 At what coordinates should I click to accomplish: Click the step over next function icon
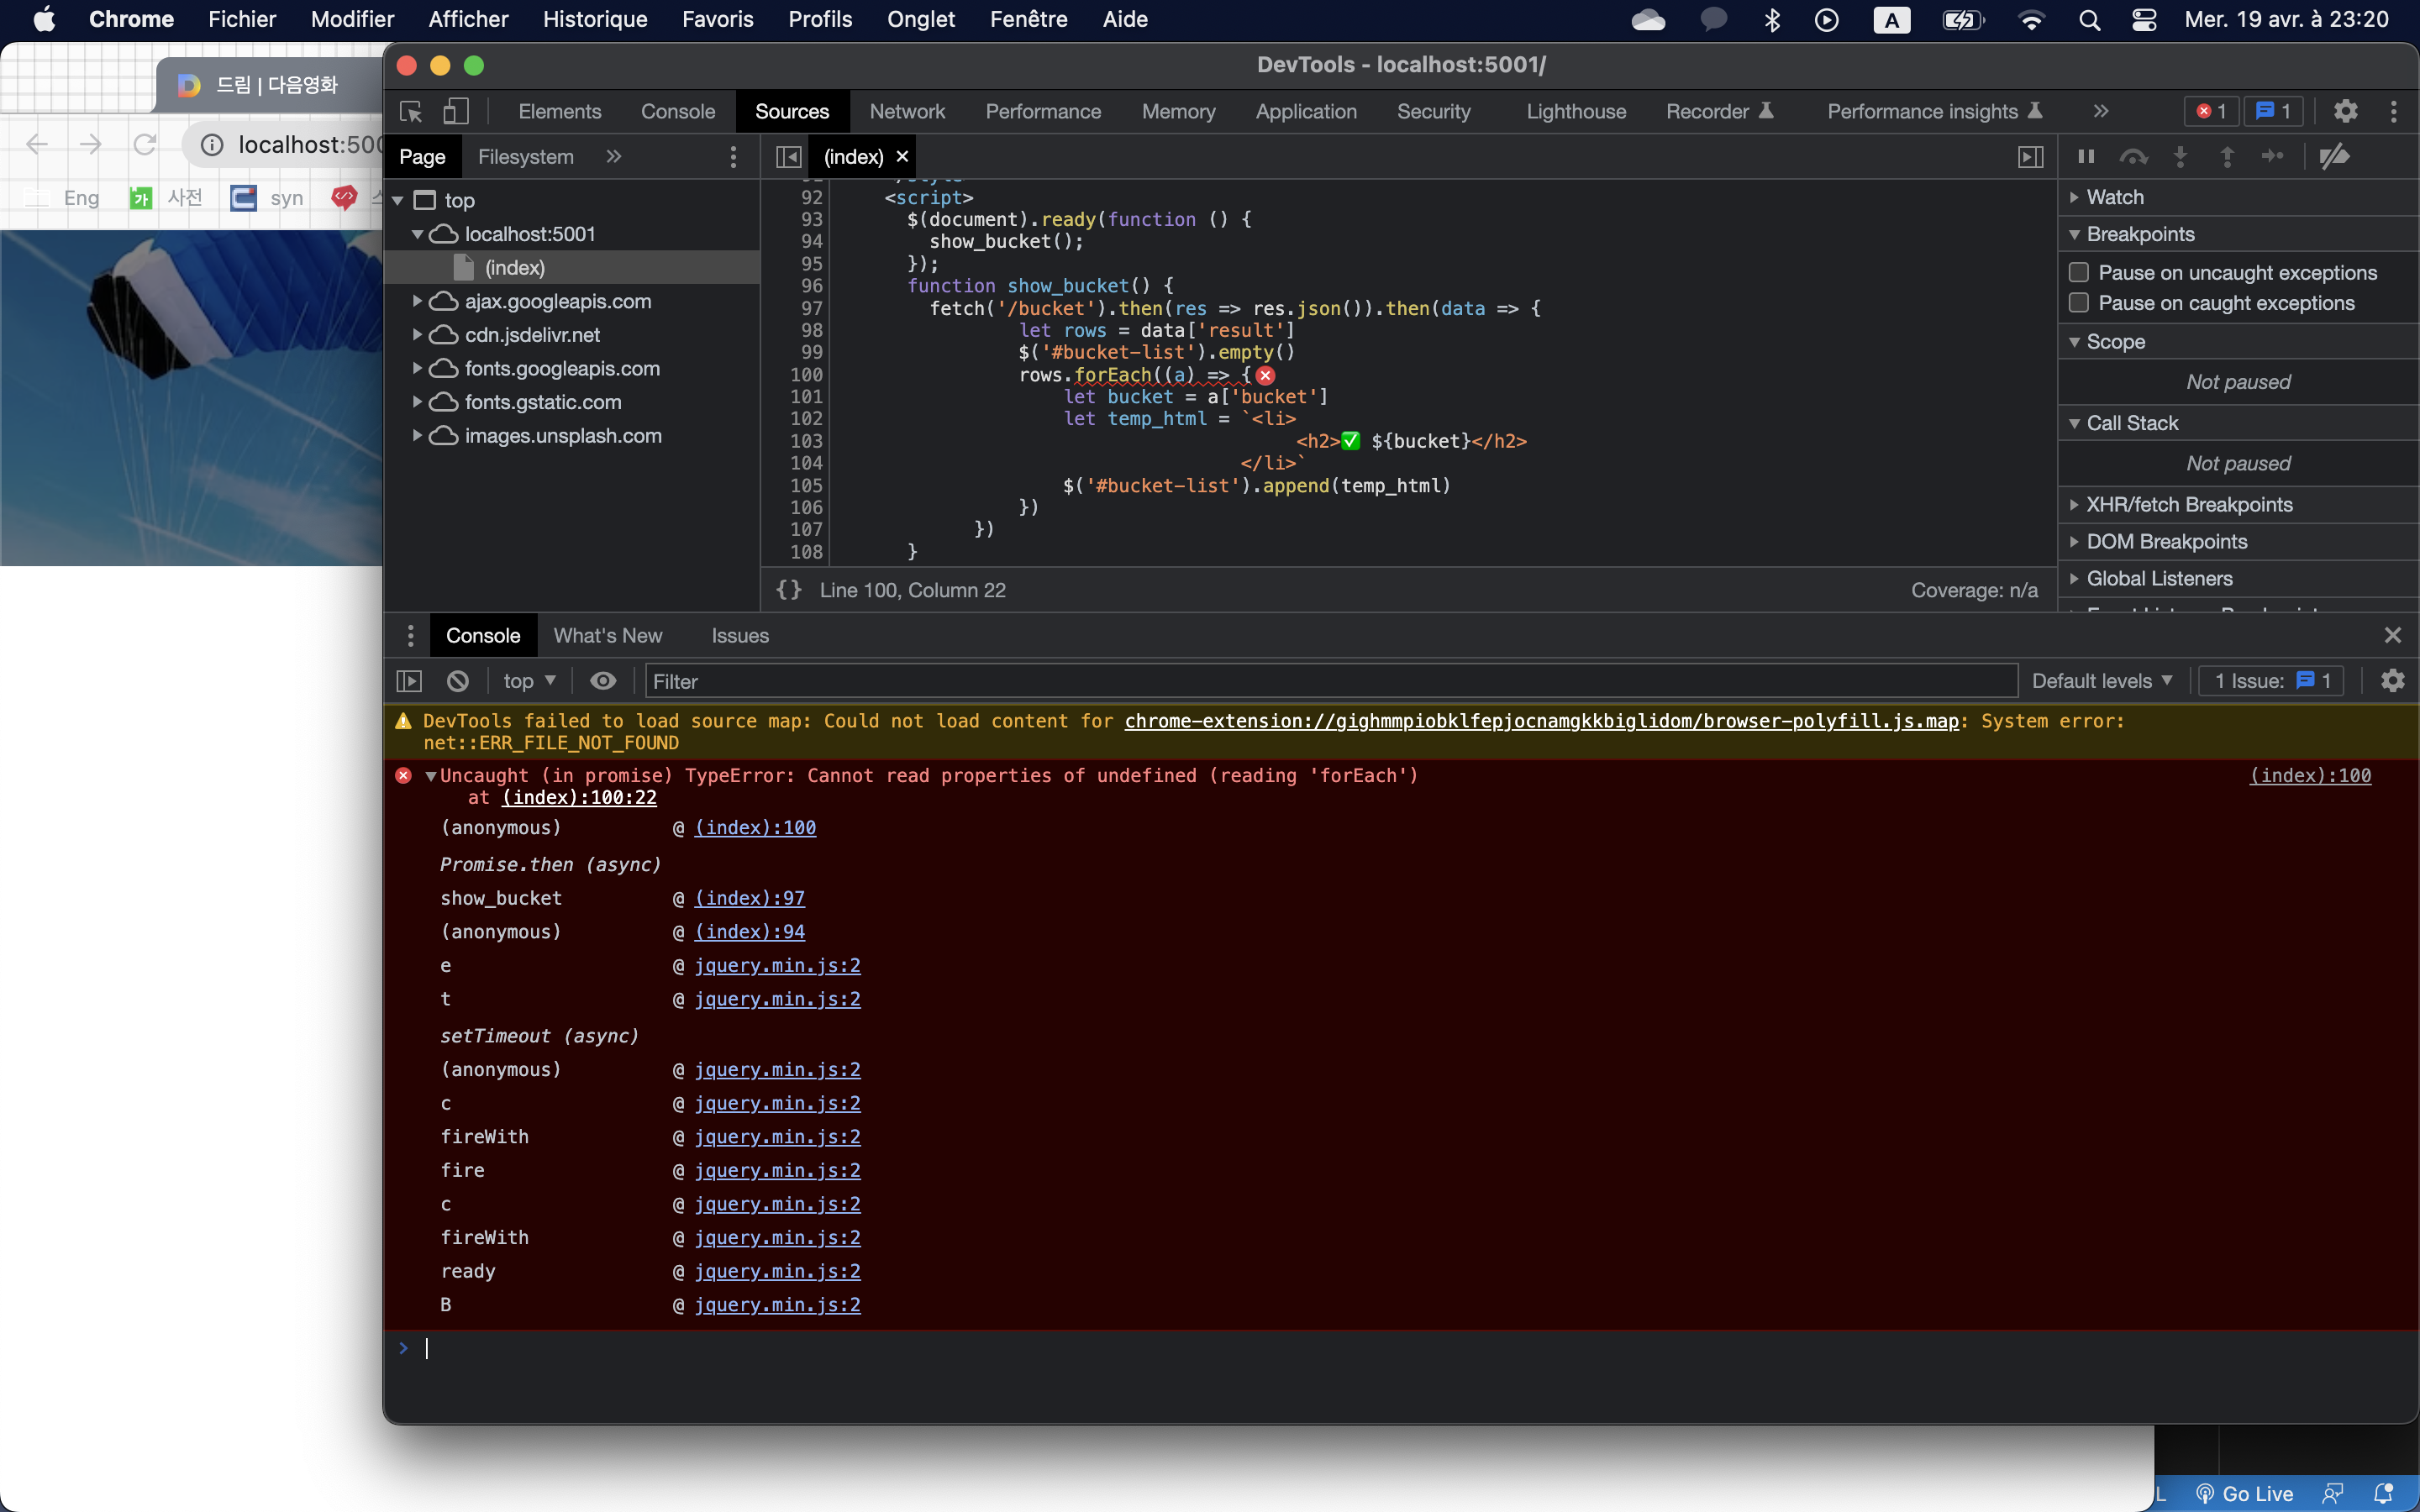pos(2133,156)
